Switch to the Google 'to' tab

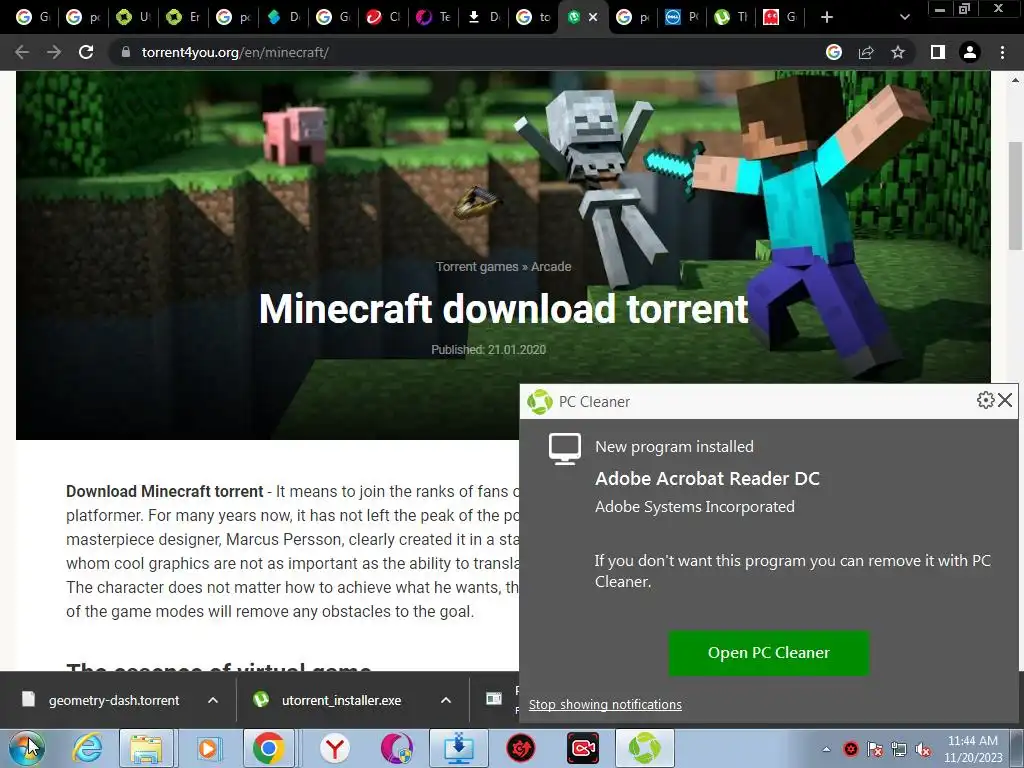click(533, 17)
